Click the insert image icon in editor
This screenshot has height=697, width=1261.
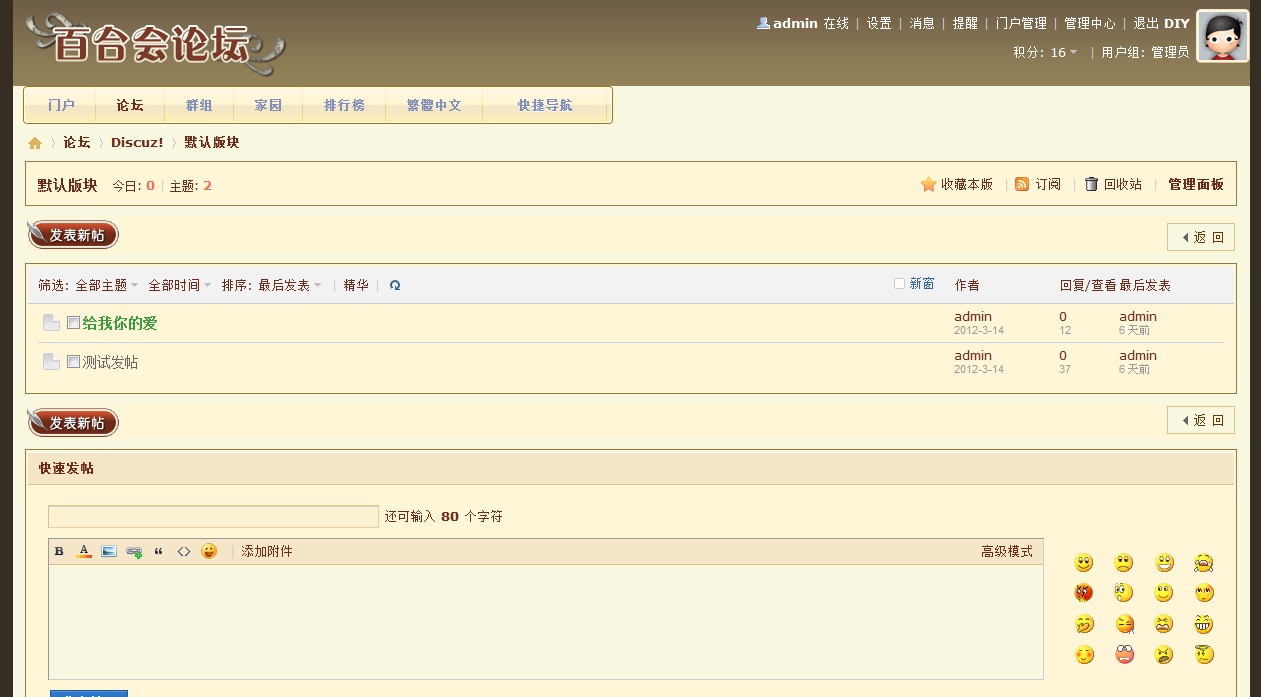pos(109,551)
